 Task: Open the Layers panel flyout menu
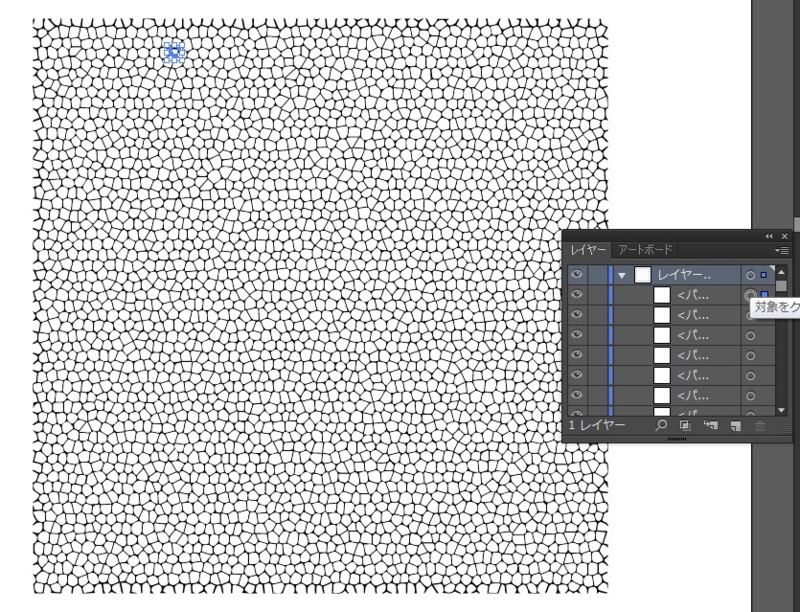[x=781, y=250]
